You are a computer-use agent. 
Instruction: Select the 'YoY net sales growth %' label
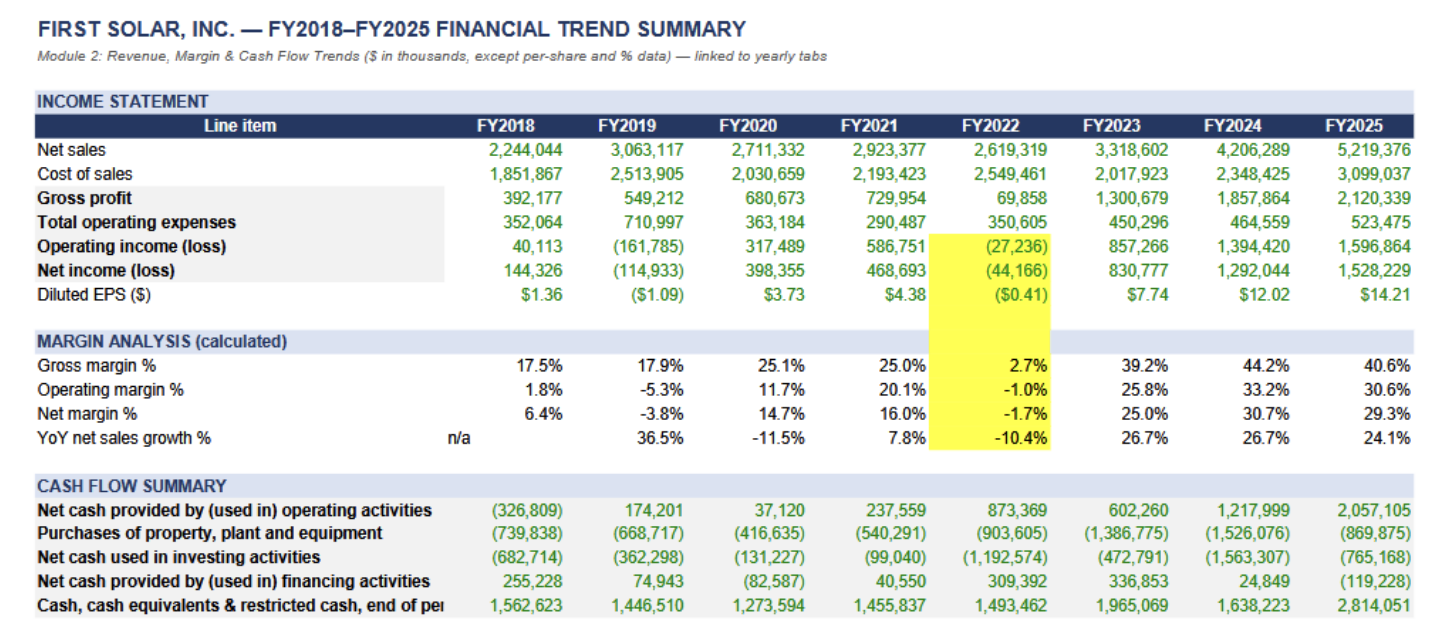click(124, 438)
